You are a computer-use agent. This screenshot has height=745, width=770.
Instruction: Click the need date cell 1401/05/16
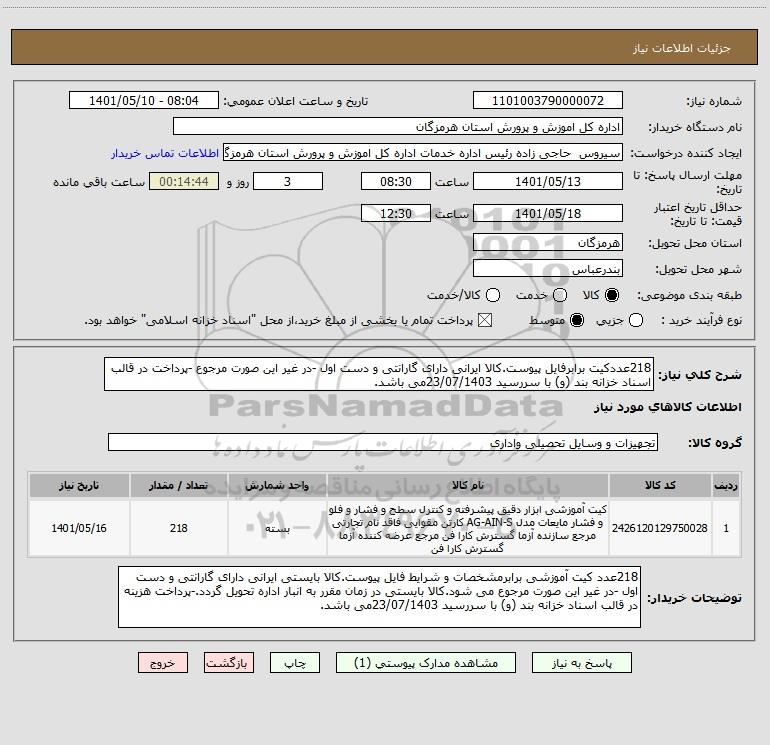pos(79,528)
